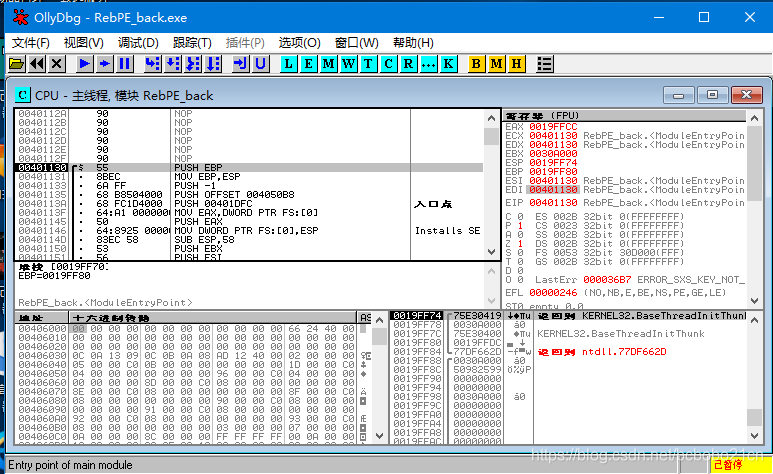Click the Run thread arrow icon

point(105,64)
